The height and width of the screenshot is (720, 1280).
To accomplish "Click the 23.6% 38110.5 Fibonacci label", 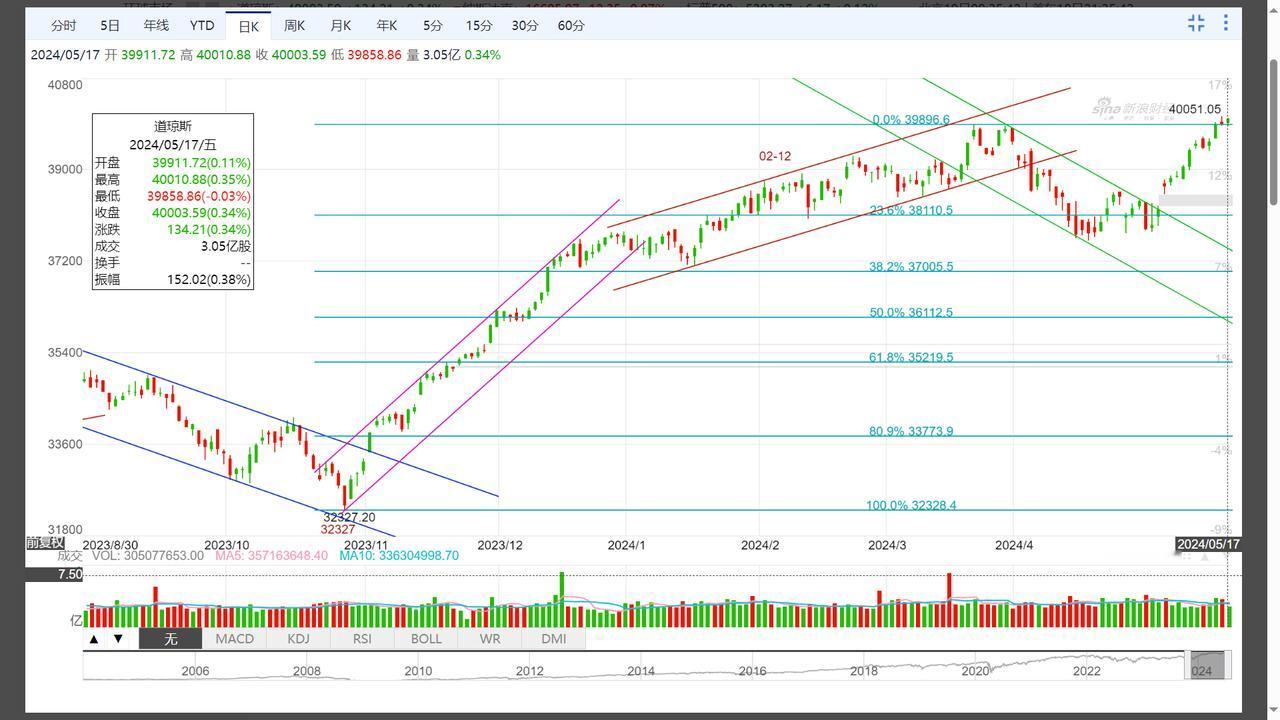I will (911, 211).
